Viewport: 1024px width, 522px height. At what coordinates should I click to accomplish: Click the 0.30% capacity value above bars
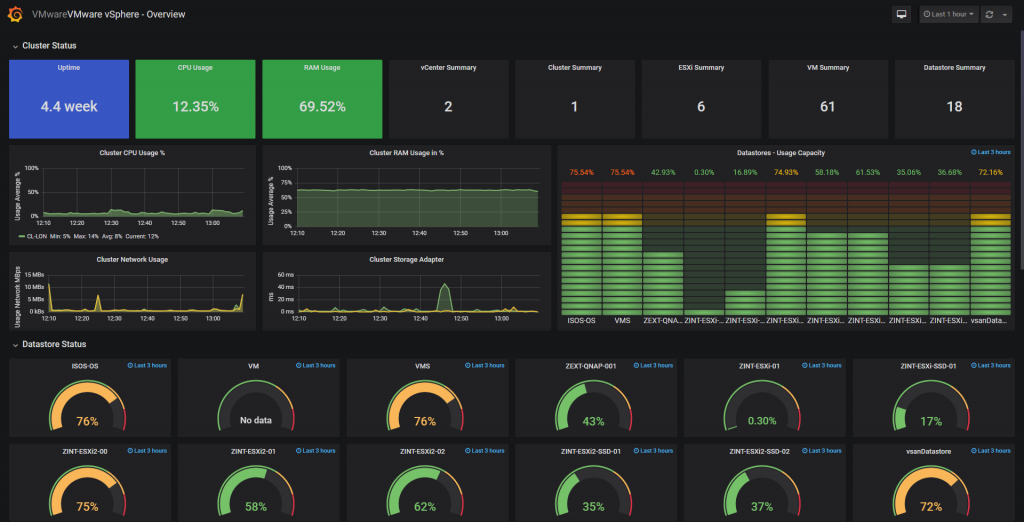click(x=704, y=172)
